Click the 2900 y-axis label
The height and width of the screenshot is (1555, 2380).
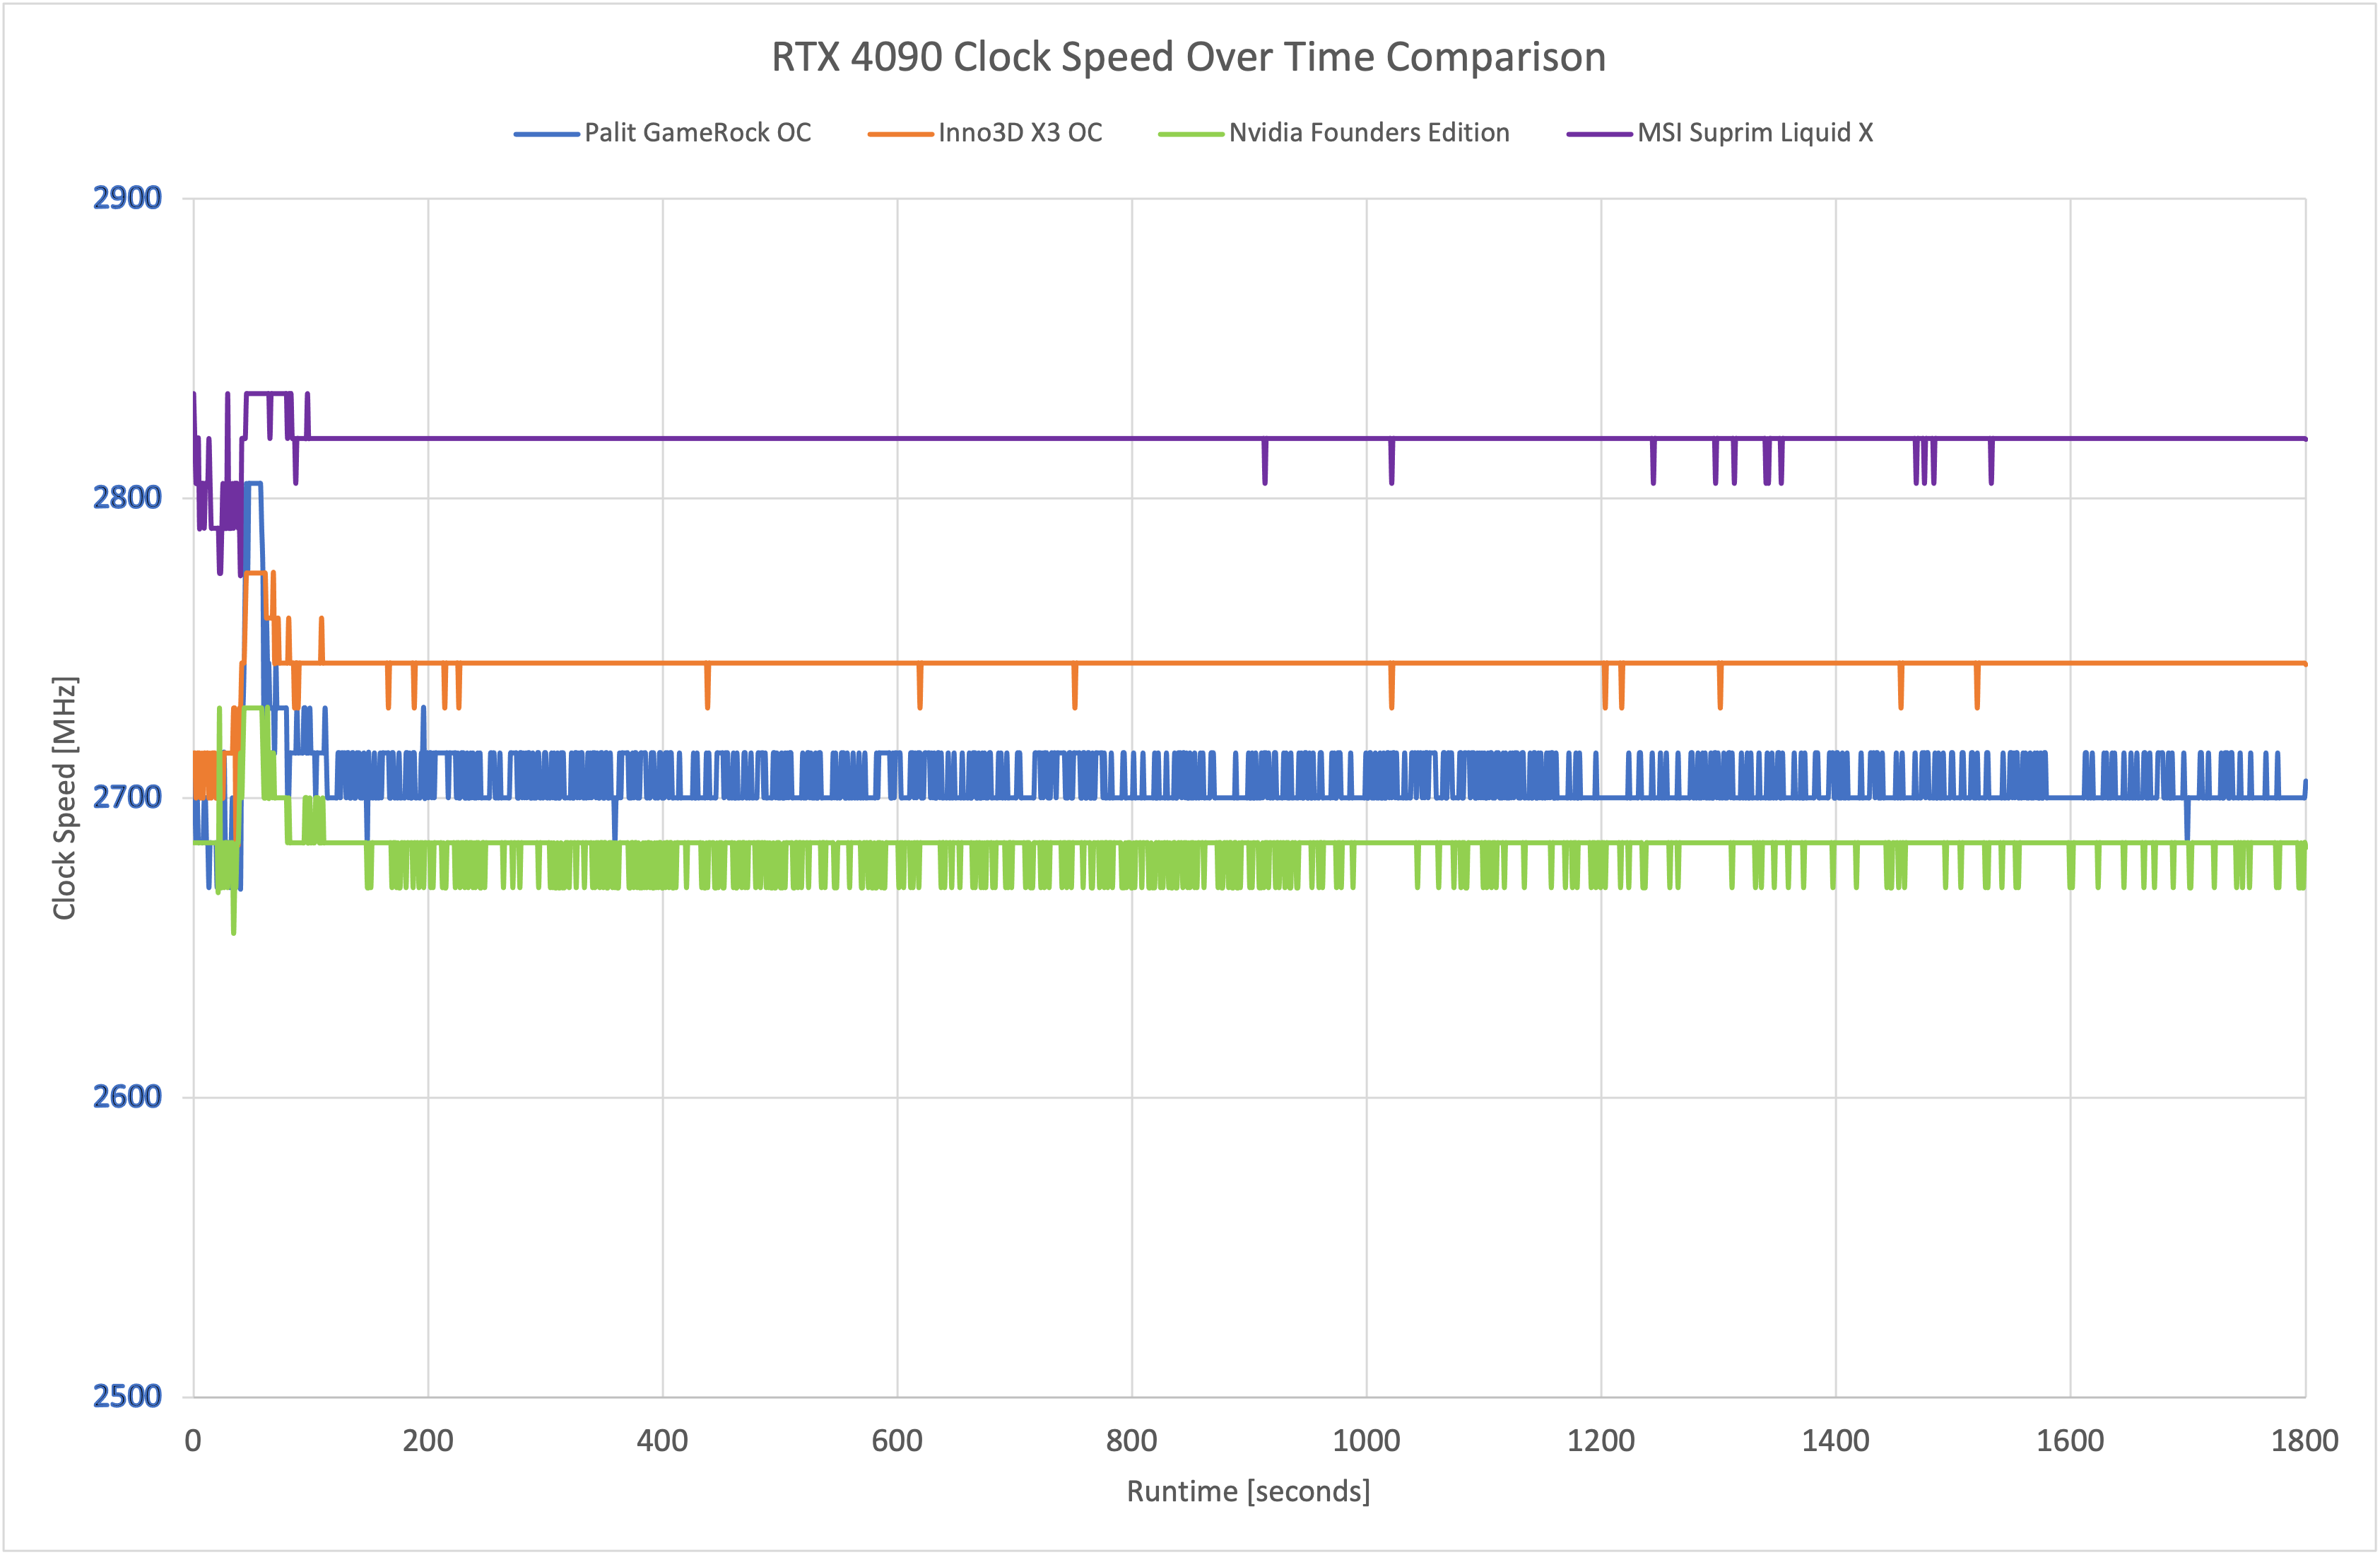tap(127, 198)
